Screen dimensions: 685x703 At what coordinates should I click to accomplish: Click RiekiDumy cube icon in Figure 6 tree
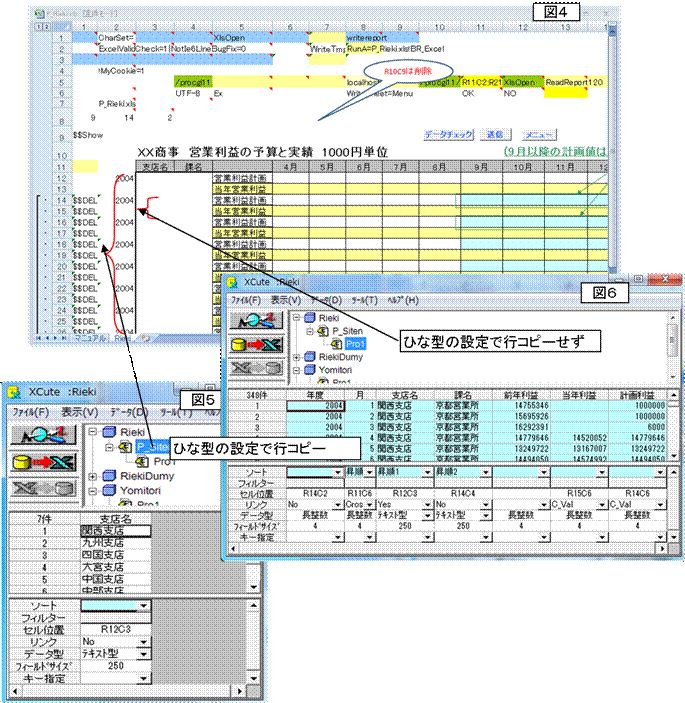point(310,357)
